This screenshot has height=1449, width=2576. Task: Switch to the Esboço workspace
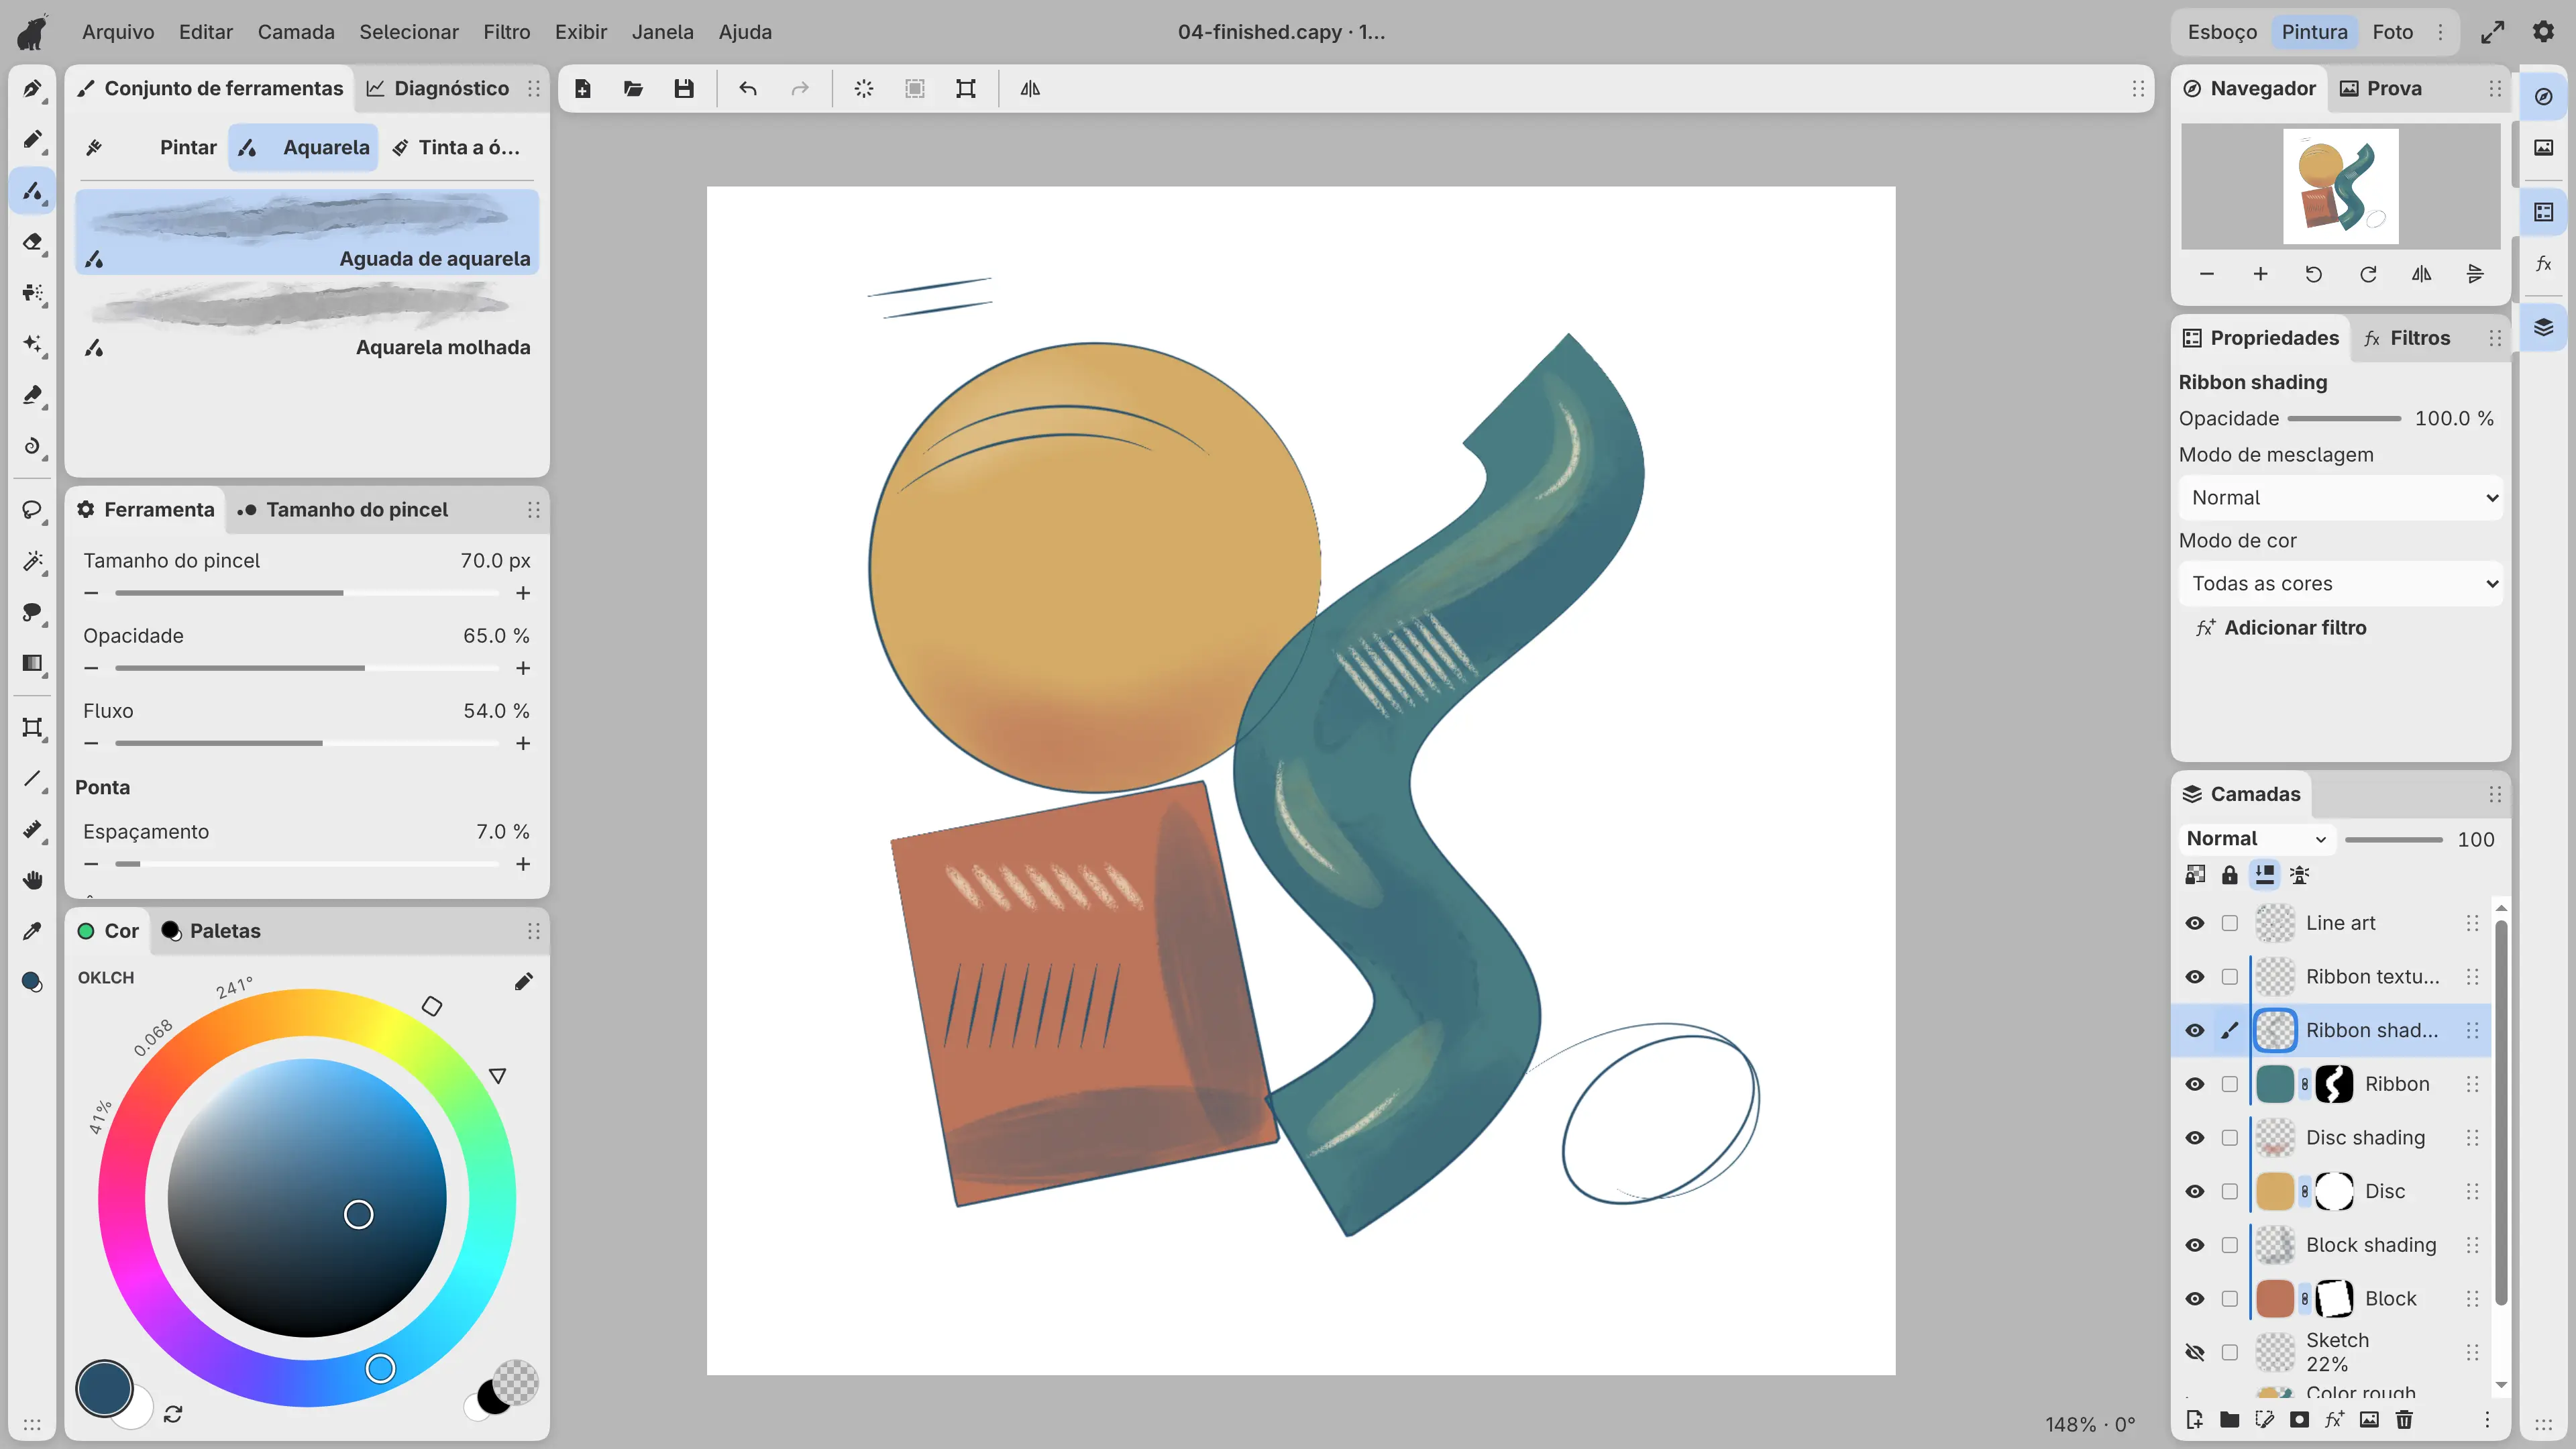coord(2222,32)
